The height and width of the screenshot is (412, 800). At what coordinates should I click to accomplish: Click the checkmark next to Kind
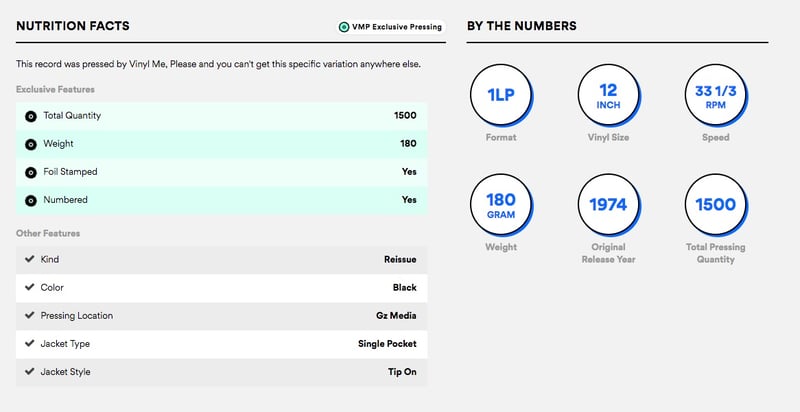29,260
